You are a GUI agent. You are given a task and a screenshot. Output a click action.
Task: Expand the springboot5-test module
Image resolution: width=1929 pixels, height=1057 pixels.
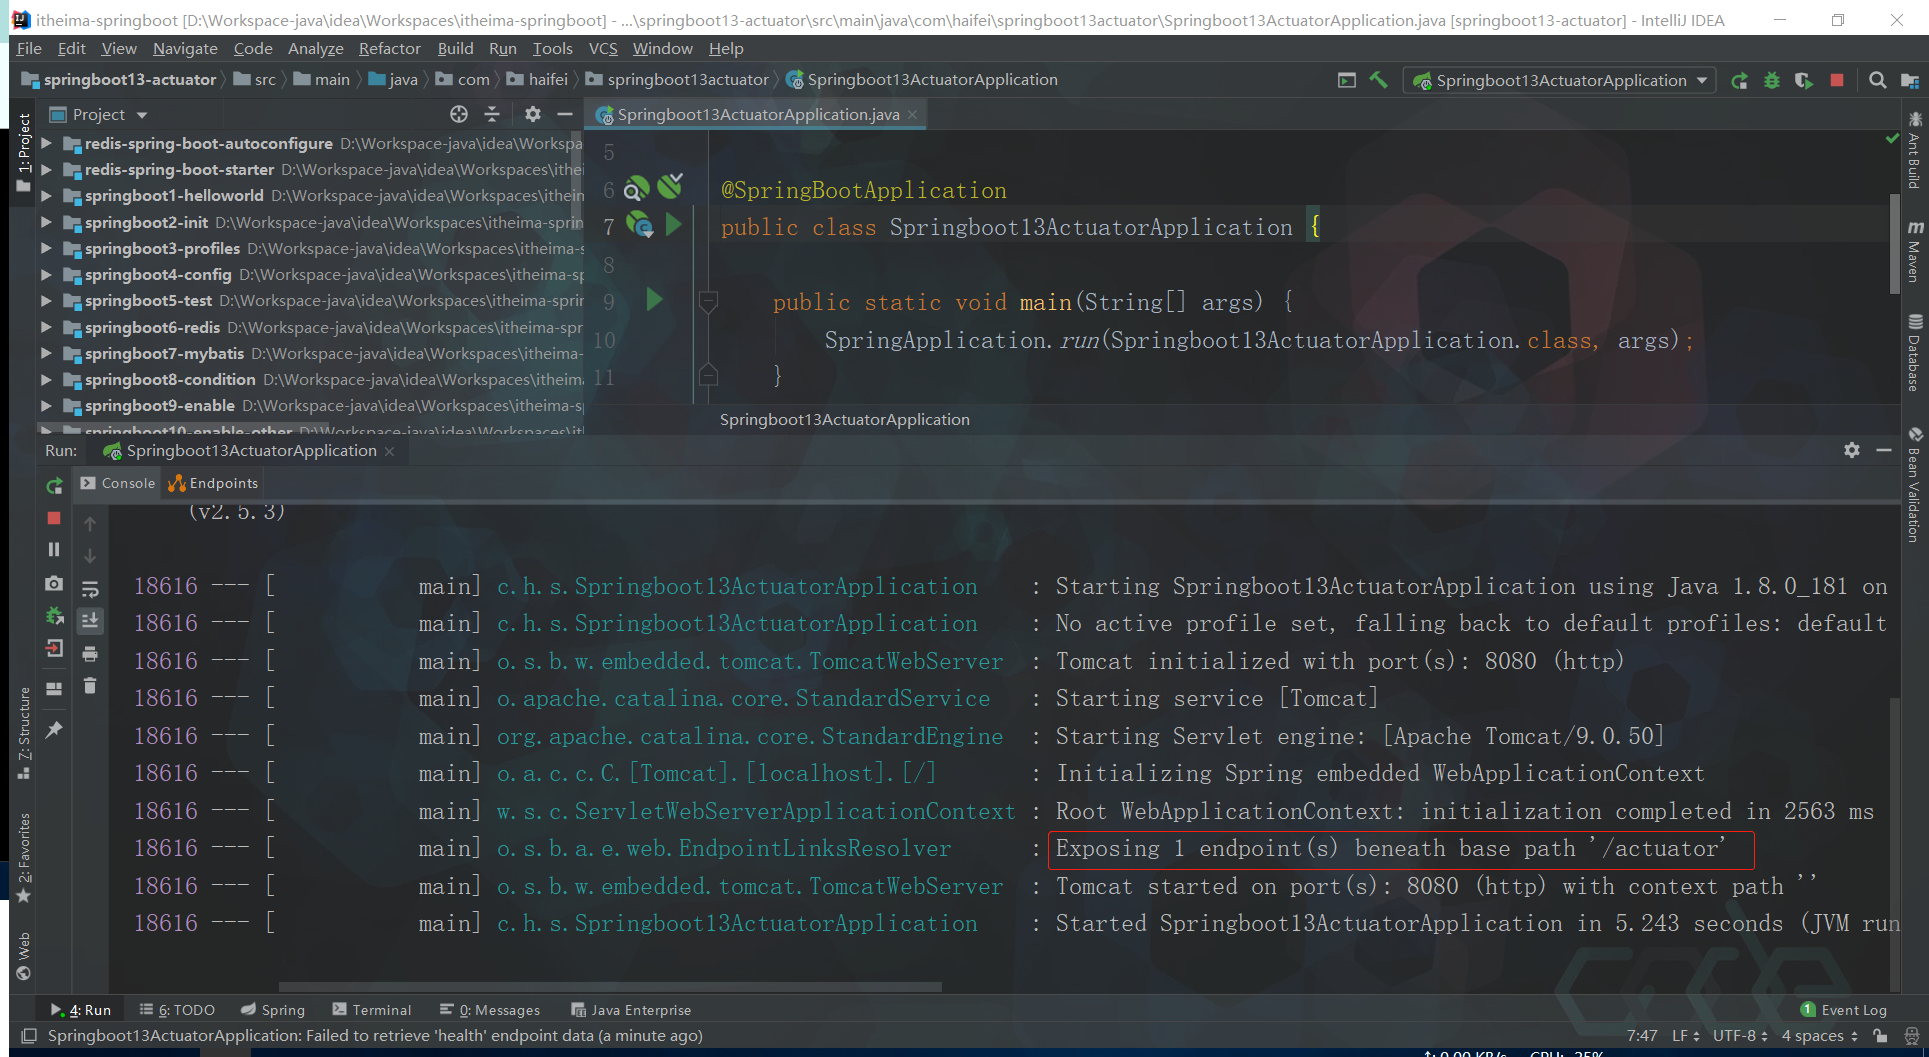[x=46, y=300]
